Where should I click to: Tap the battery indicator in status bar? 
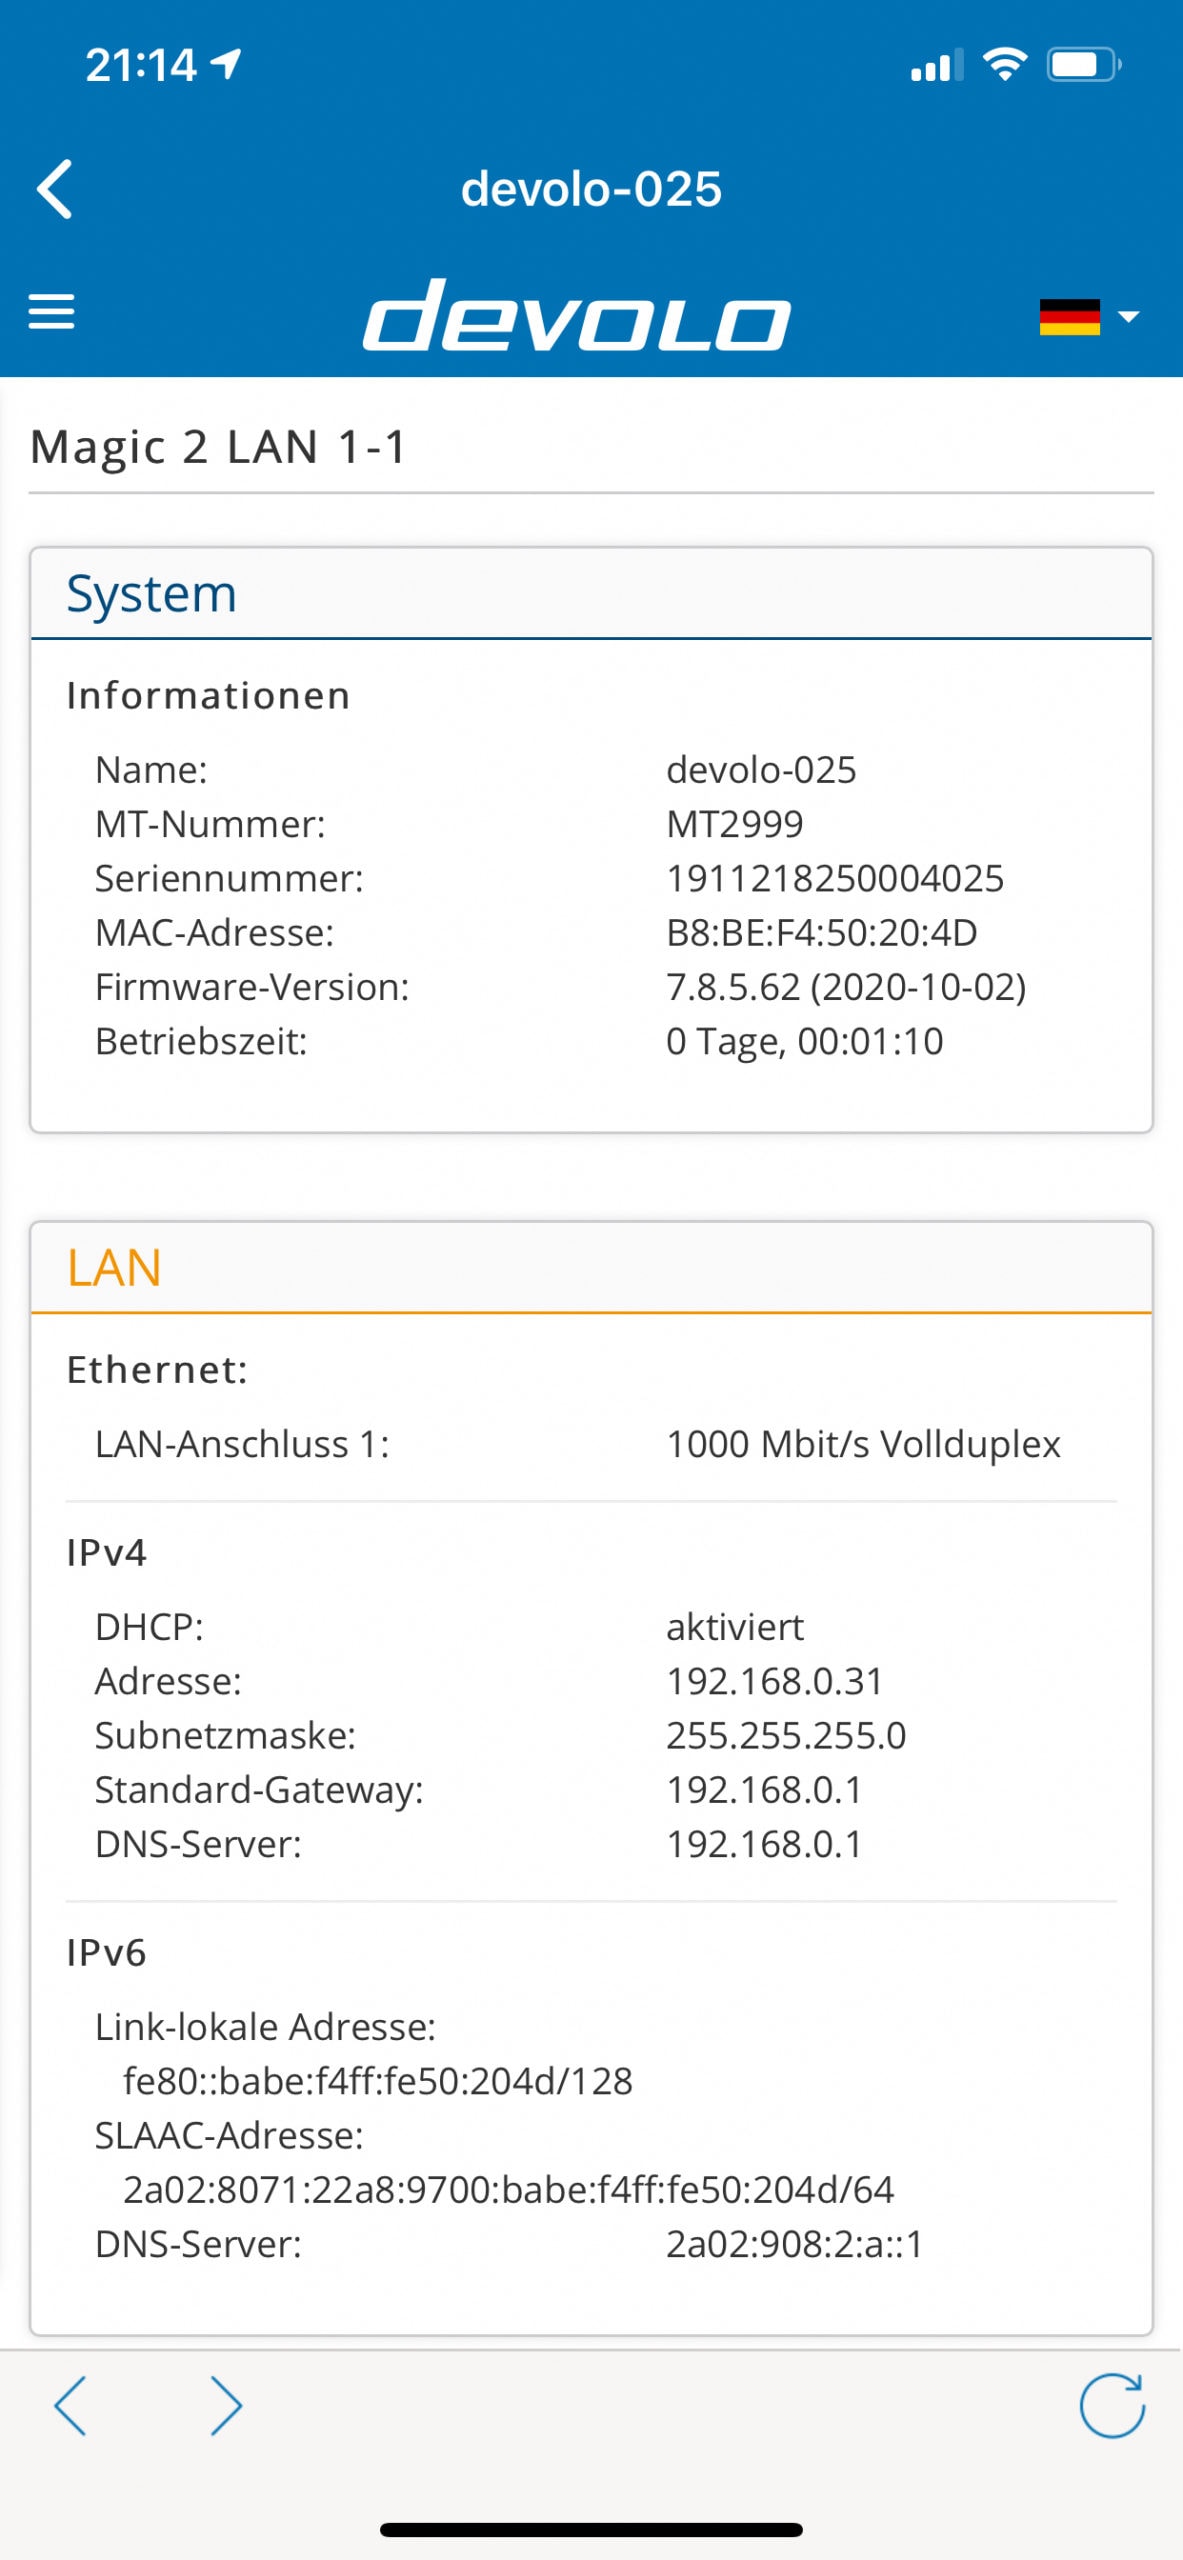coord(1084,65)
